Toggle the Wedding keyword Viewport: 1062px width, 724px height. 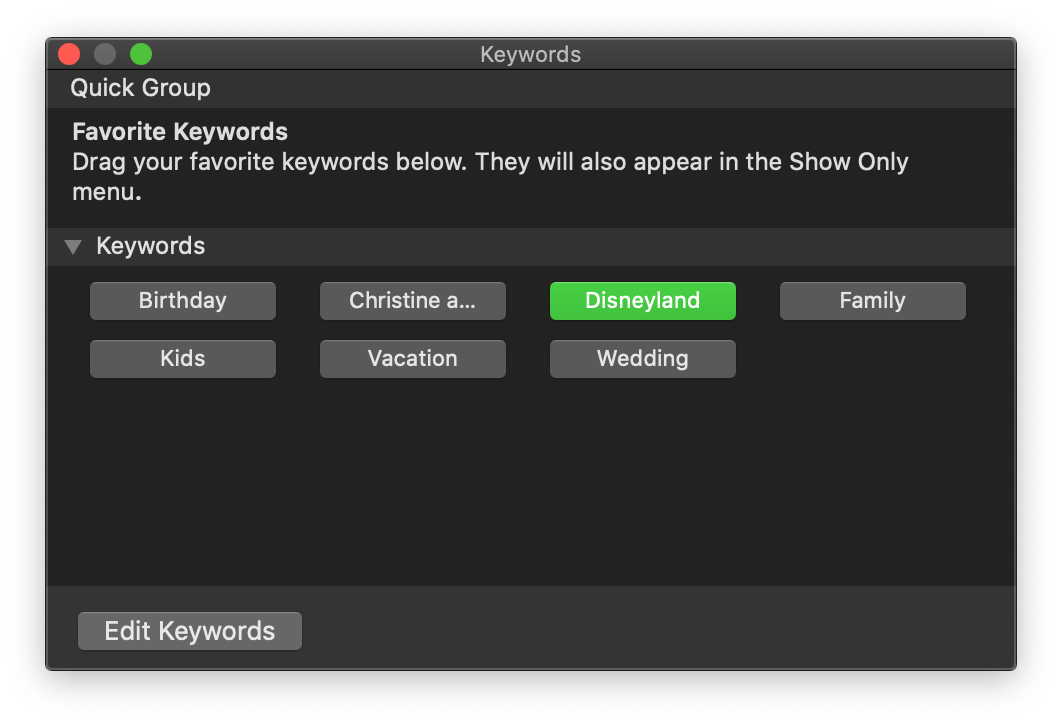(x=643, y=359)
